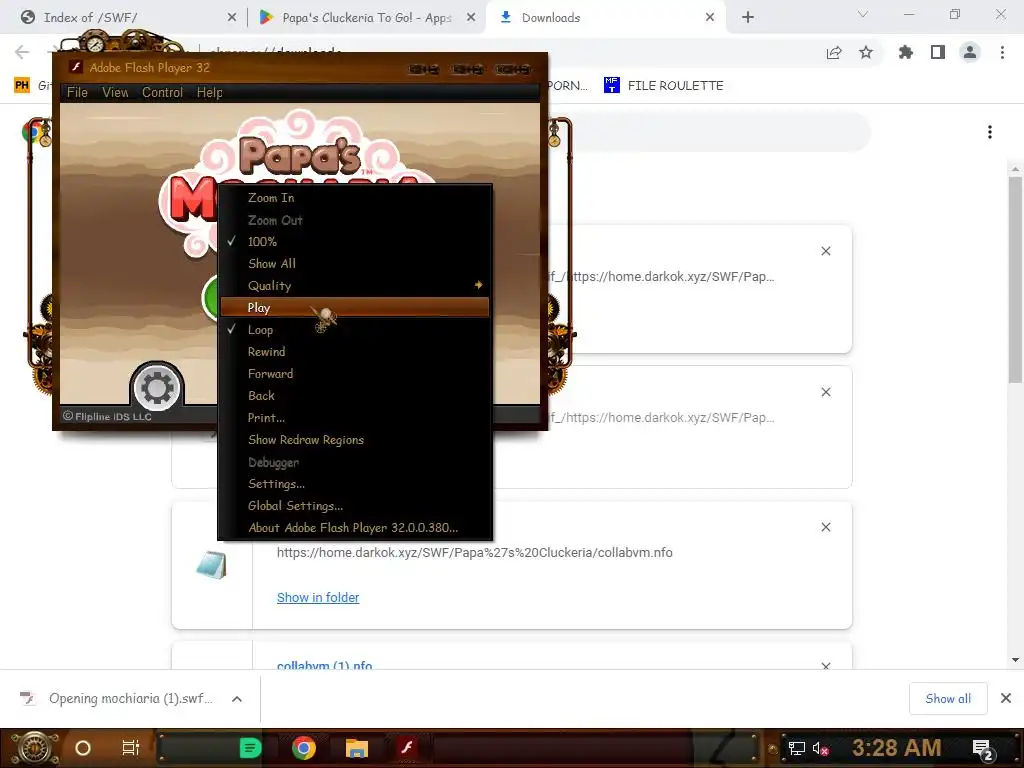Image resolution: width=1024 pixels, height=768 pixels.
Task: Open the Flash Player Help menu
Action: [210, 93]
